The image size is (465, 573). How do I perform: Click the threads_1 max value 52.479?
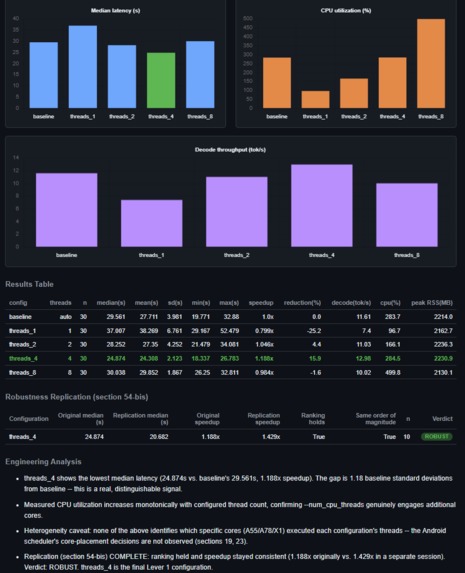click(229, 331)
